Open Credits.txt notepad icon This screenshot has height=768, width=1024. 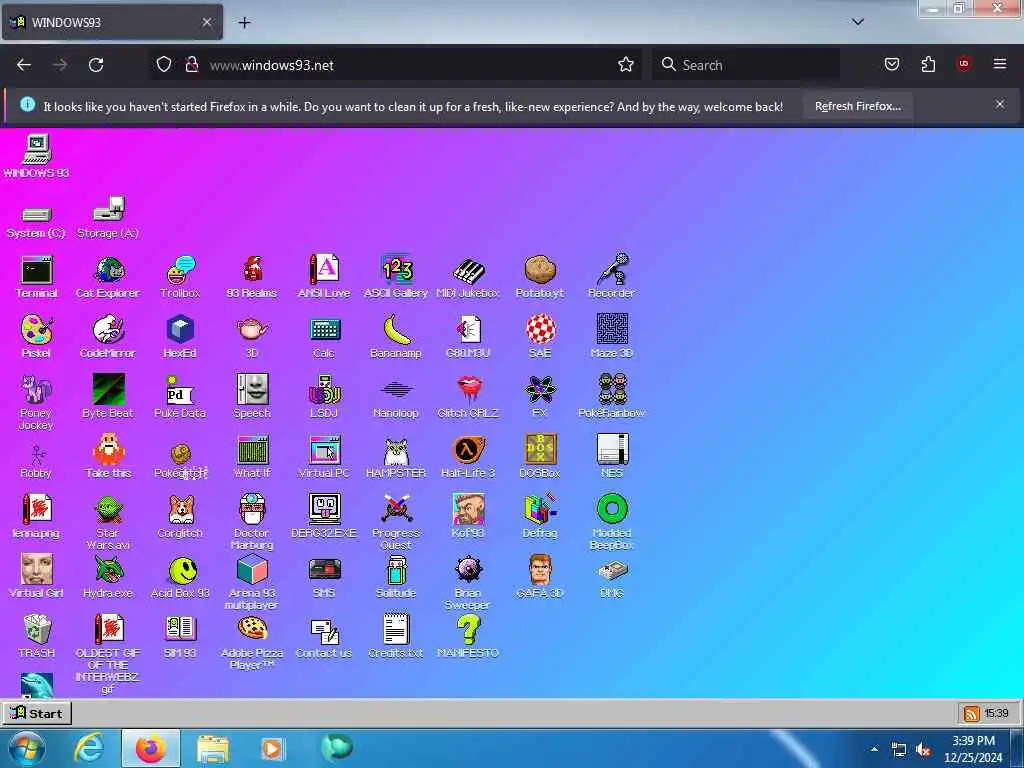pyautogui.click(x=396, y=636)
